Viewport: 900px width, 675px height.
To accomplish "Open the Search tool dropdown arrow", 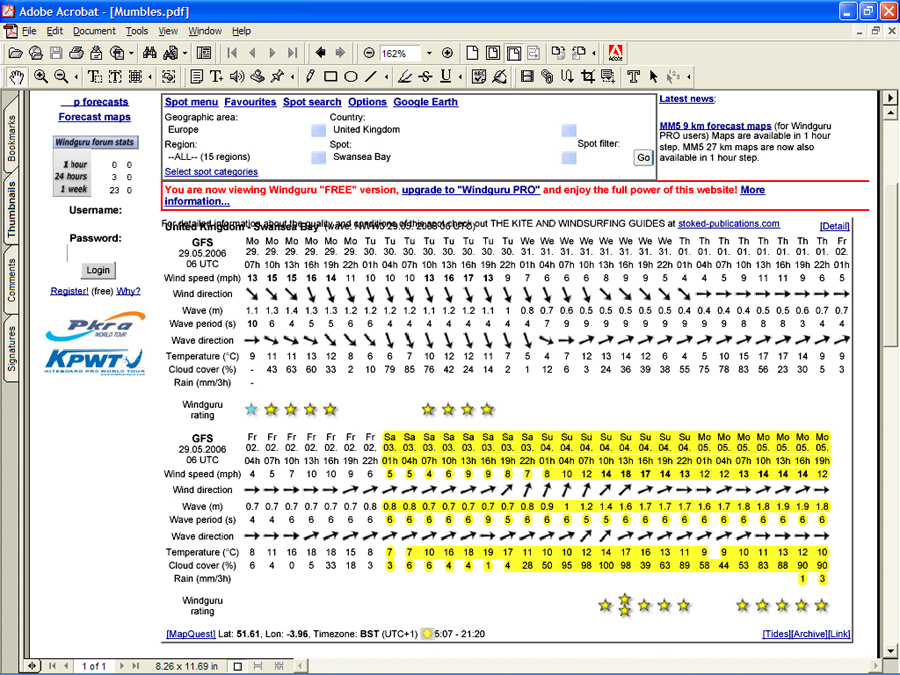I will pyautogui.click(x=185, y=53).
